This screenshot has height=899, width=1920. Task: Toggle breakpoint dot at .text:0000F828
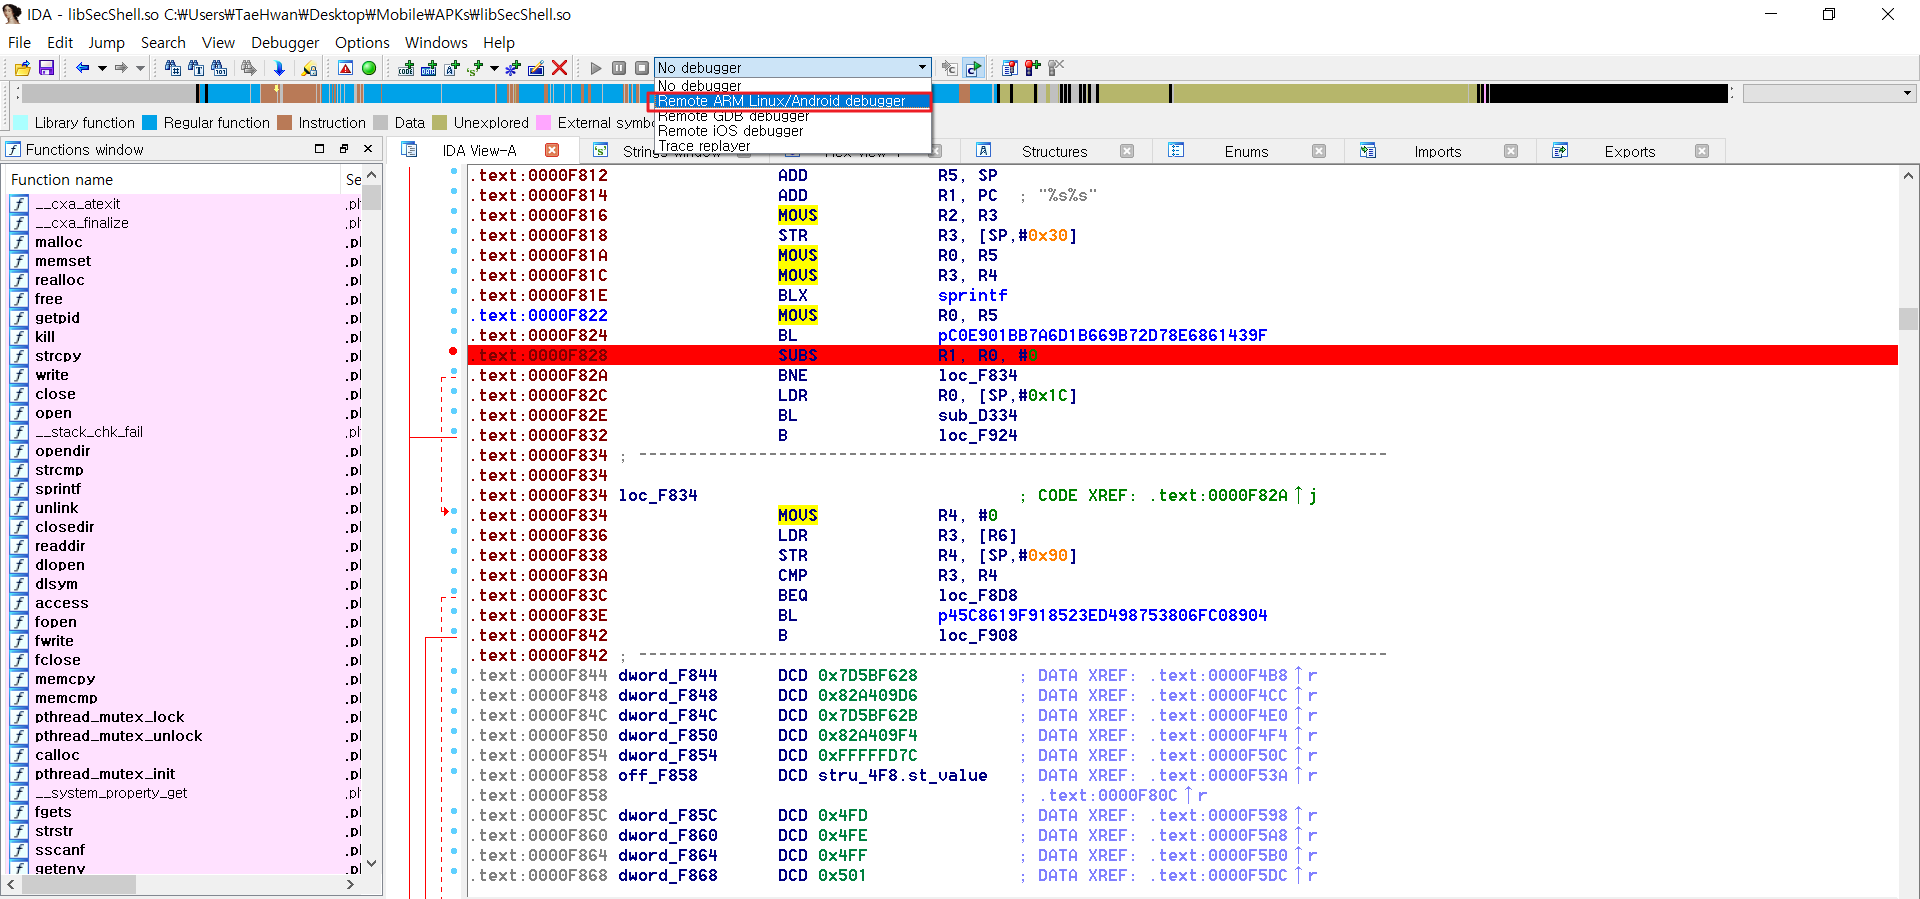[453, 352]
